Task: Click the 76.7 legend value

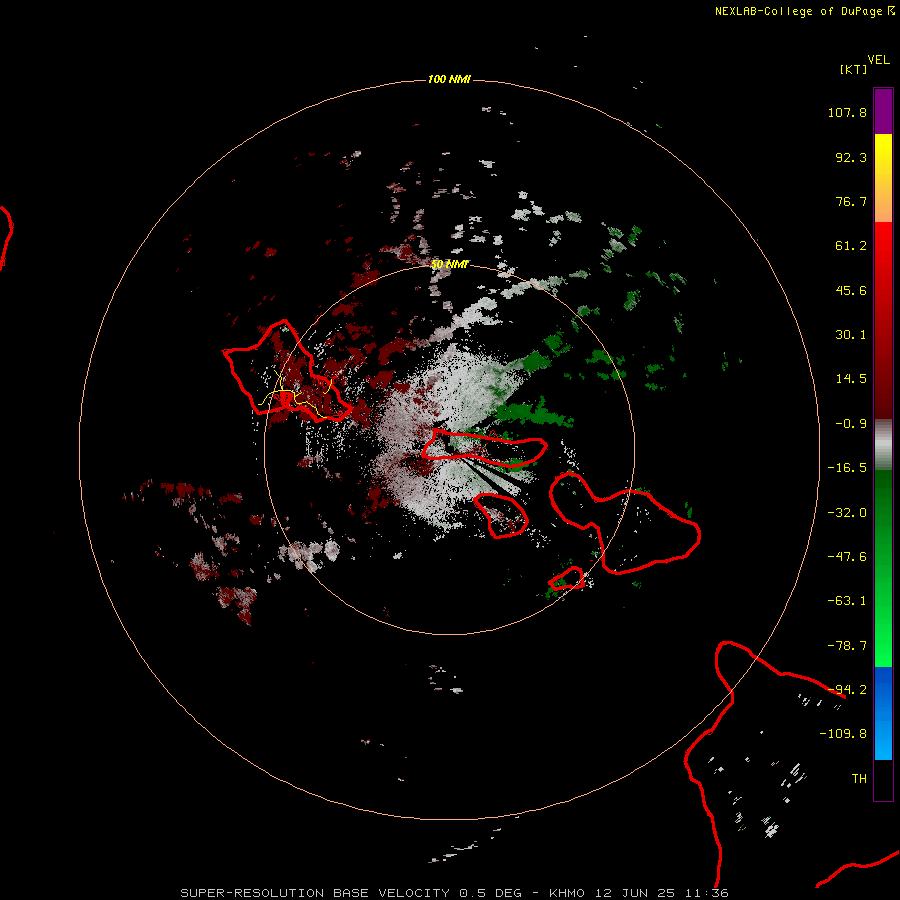Action: [x=851, y=201]
